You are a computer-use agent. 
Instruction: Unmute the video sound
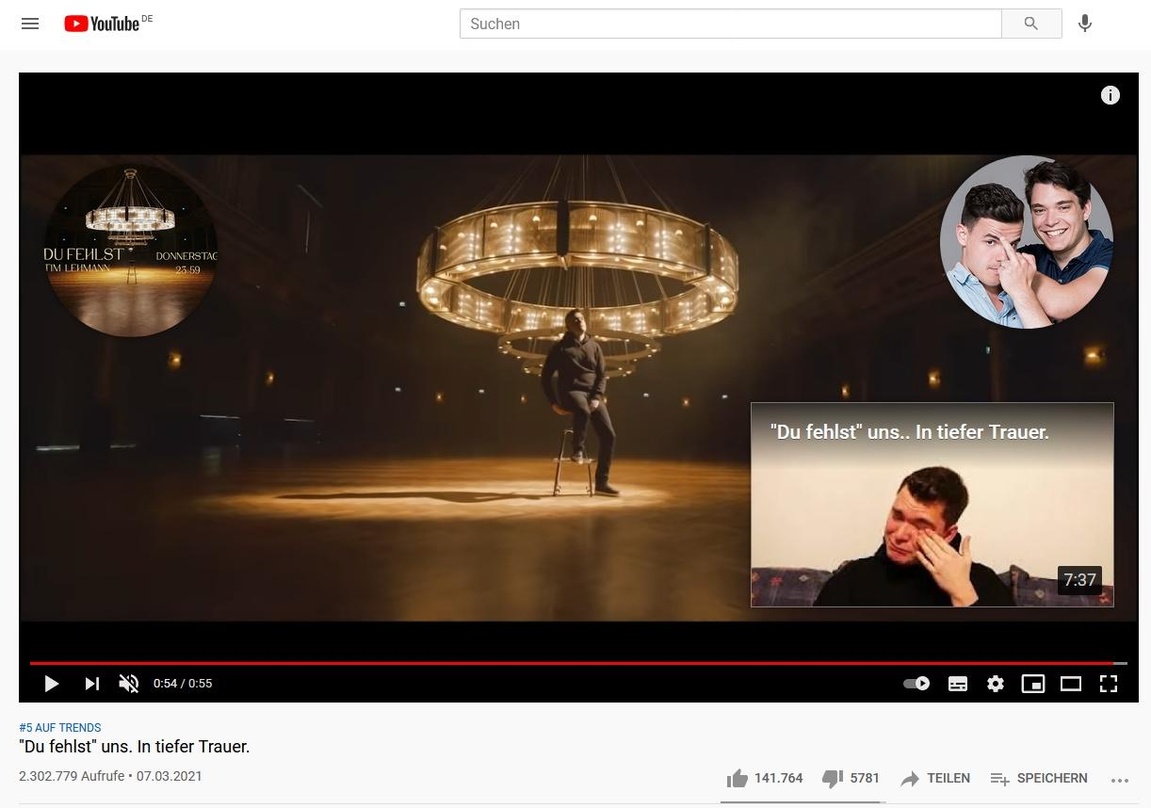coord(128,684)
